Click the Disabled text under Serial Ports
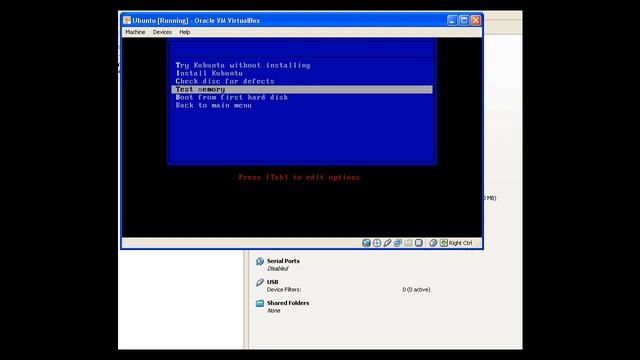 pos(278,269)
